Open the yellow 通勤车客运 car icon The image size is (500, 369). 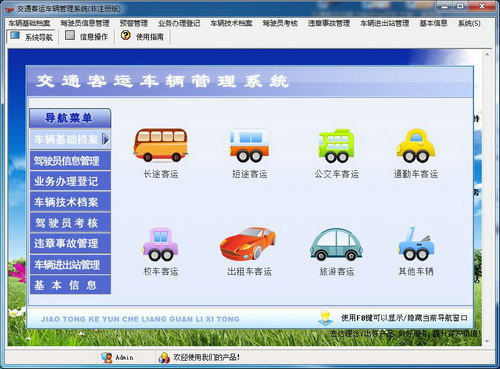(416, 146)
